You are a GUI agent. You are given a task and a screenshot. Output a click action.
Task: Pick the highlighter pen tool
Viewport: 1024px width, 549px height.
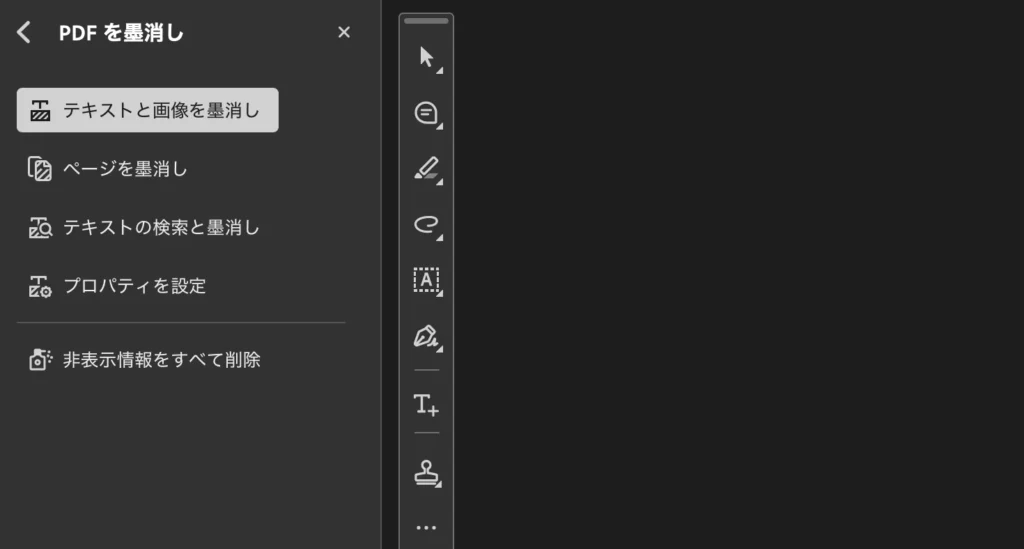427,169
